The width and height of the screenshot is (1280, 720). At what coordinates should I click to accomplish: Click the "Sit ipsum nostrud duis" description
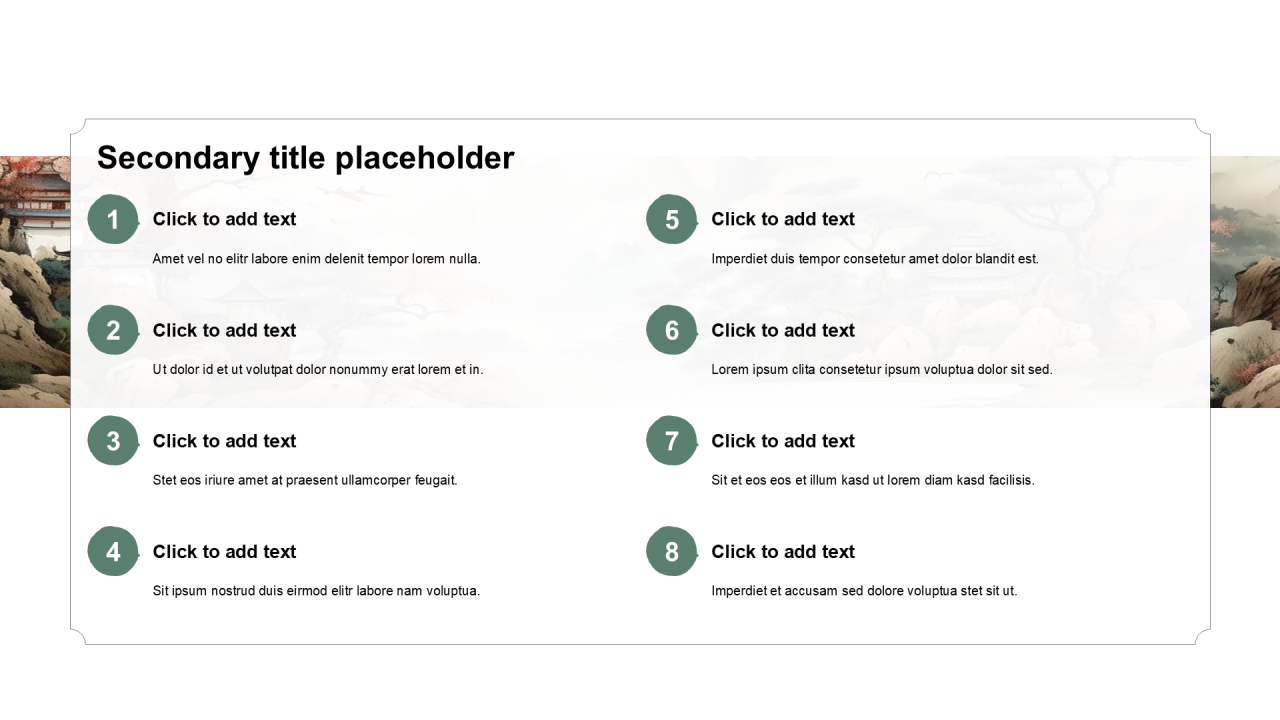tap(316, 591)
